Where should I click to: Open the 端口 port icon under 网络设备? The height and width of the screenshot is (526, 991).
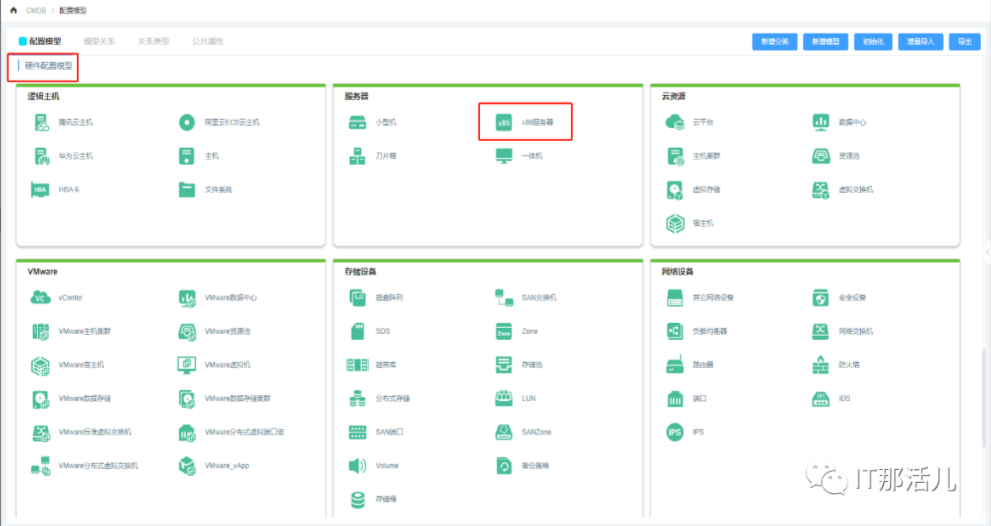click(675, 399)
